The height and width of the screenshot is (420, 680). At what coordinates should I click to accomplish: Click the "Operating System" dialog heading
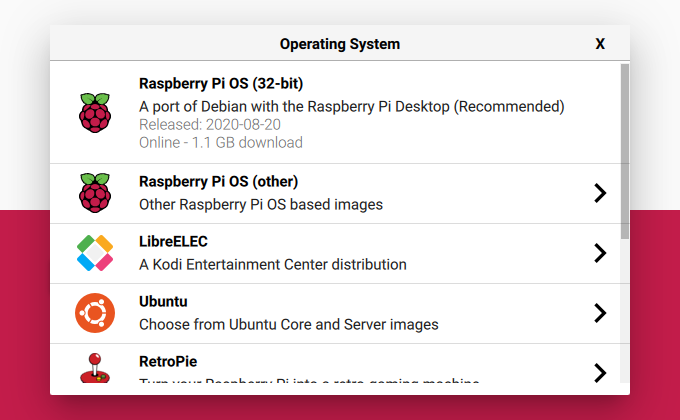(340, 44)
